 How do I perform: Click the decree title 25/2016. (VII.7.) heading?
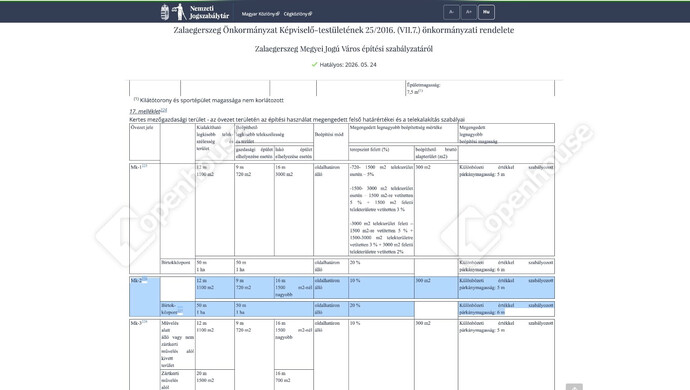344,30
